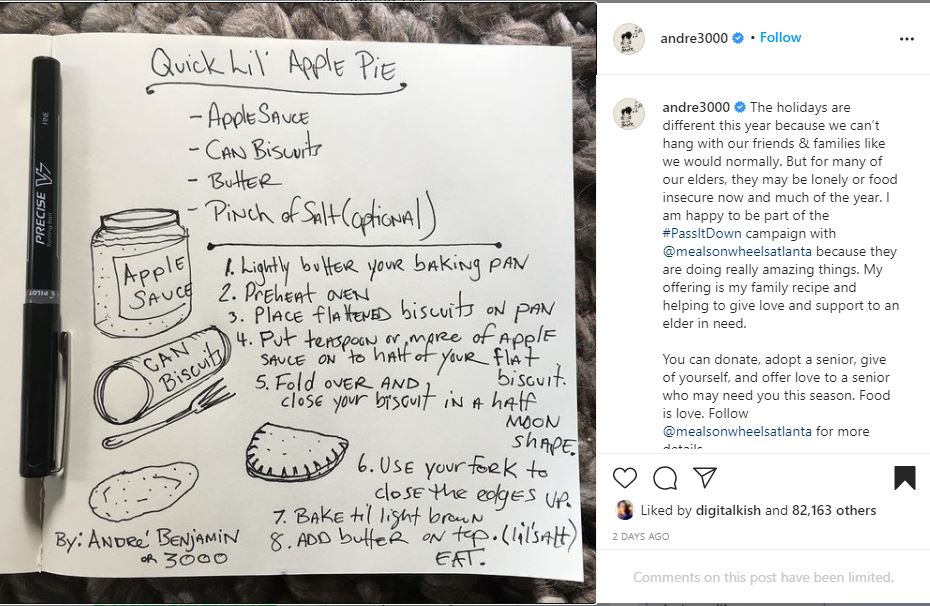
Task: Click the 2 DAYS AGO timestamp
Action: pyautogui.click(x=641, y=537)
